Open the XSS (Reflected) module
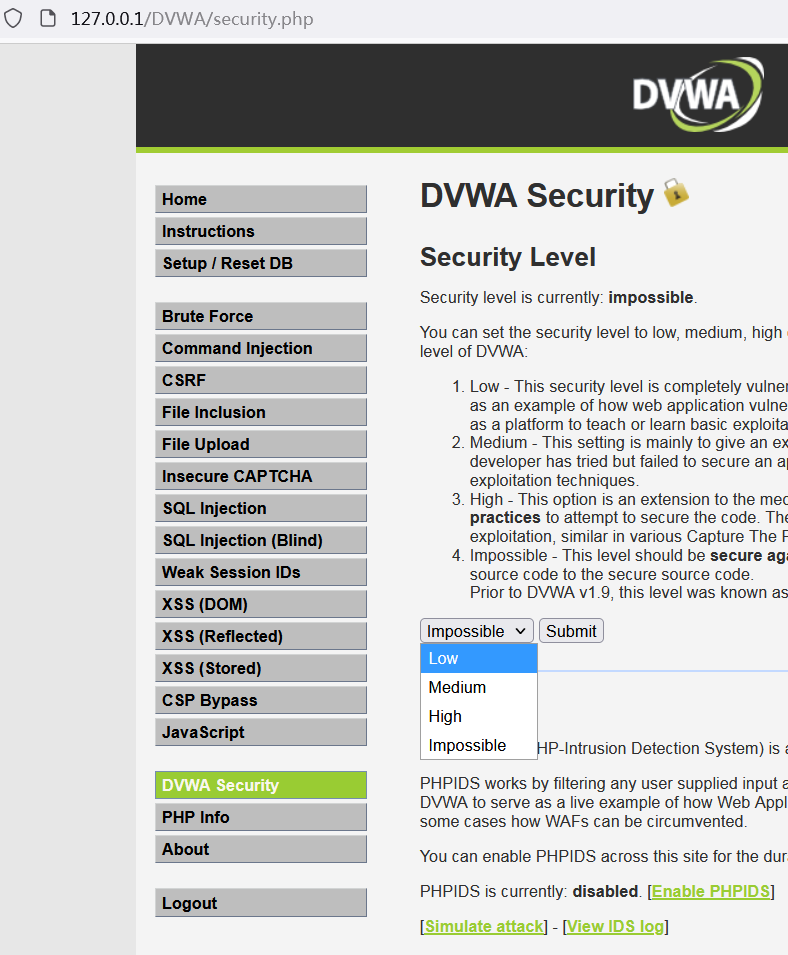Screen dimensions: 788x955 pyautogui.click(x=261, y=636)
